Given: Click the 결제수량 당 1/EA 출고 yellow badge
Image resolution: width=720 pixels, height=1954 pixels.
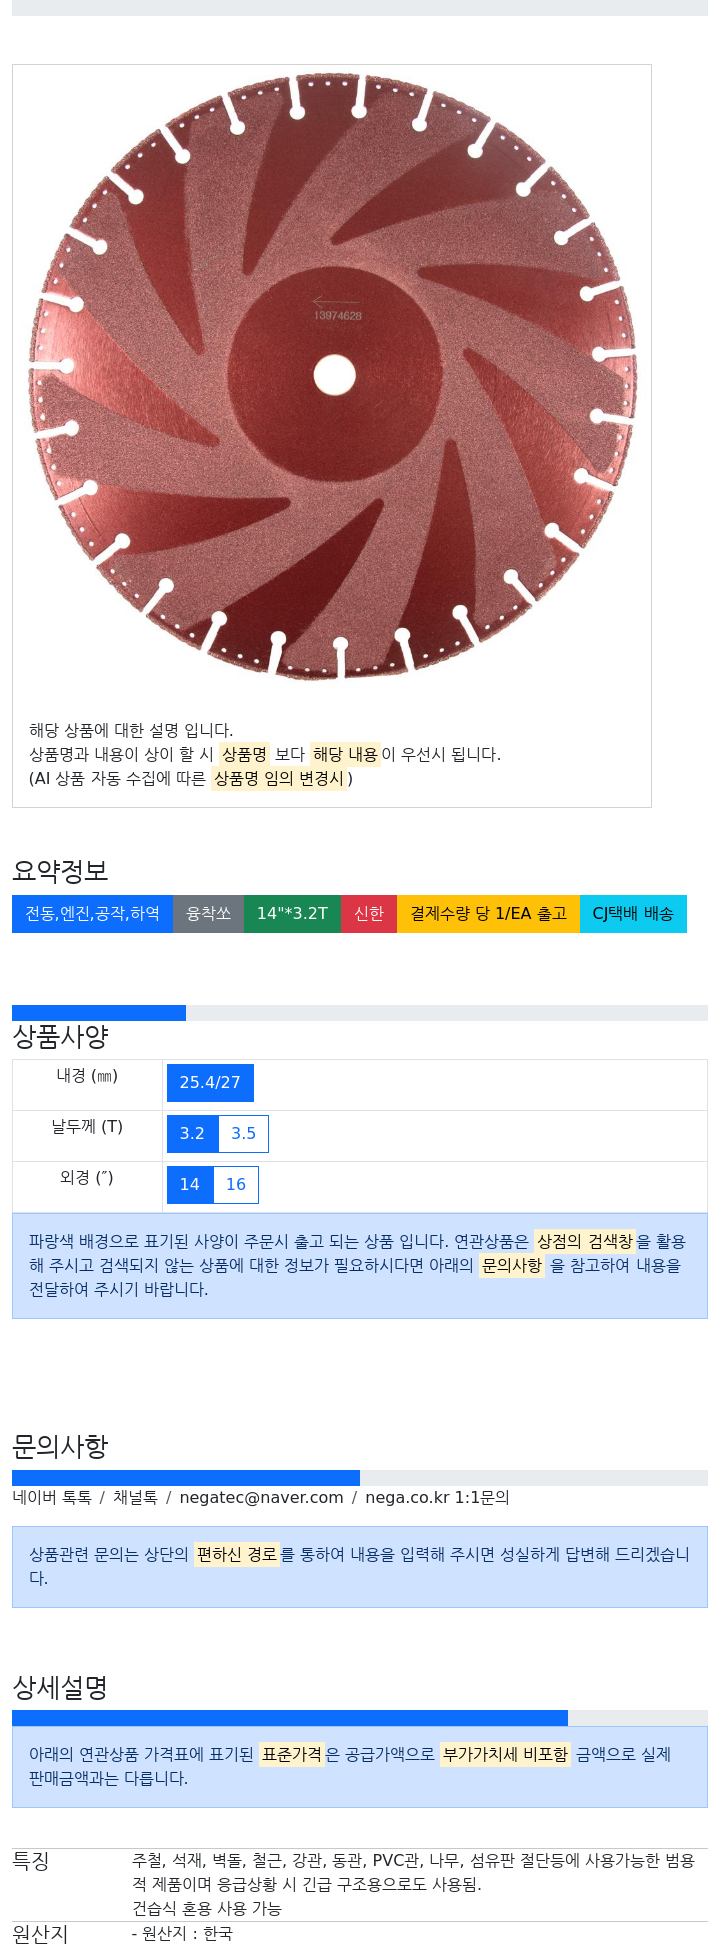Looking at the screenshot, I should [x=488, y=914].
